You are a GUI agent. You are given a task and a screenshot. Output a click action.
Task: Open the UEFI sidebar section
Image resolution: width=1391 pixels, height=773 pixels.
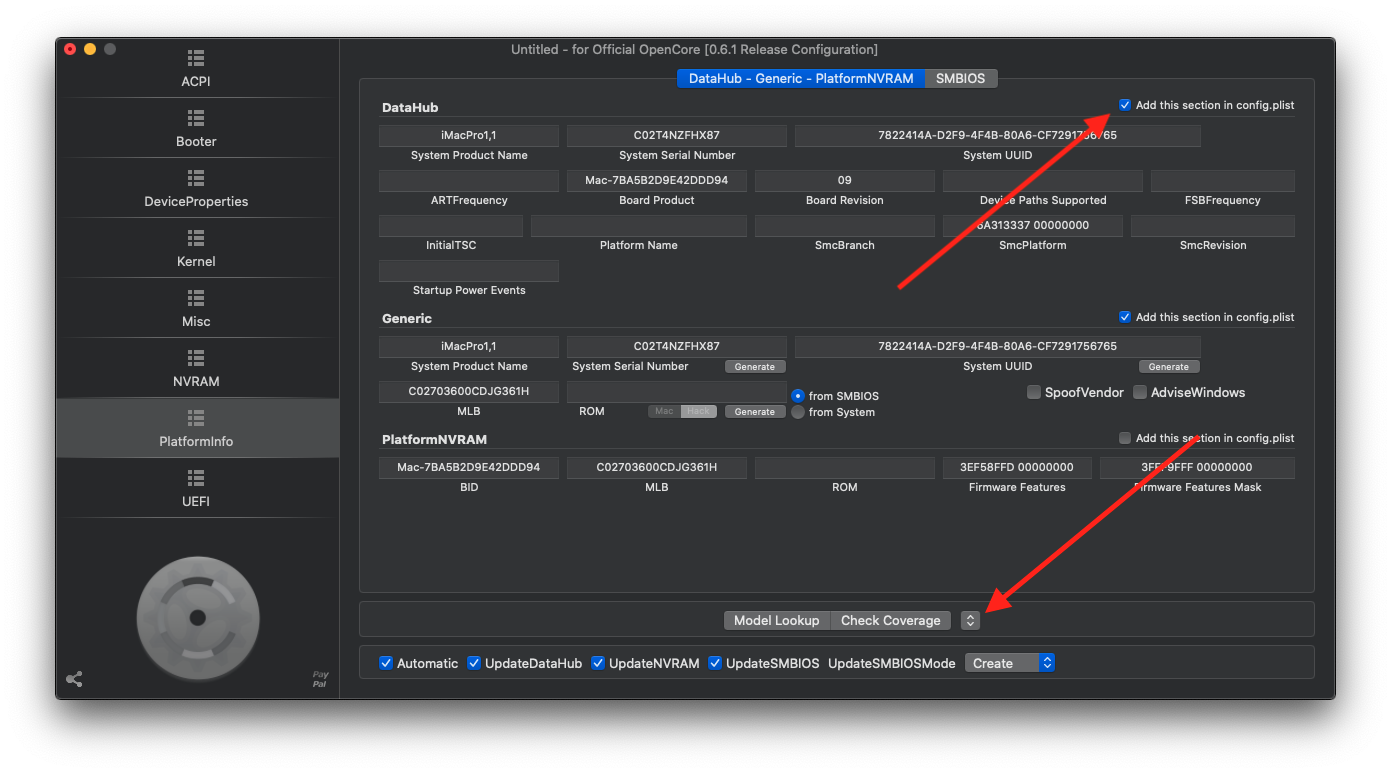(196, 488)
